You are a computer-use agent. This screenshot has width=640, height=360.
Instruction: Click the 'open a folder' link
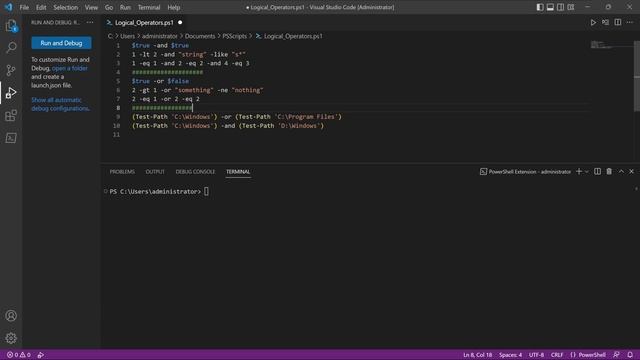click(x=70, y=68)
